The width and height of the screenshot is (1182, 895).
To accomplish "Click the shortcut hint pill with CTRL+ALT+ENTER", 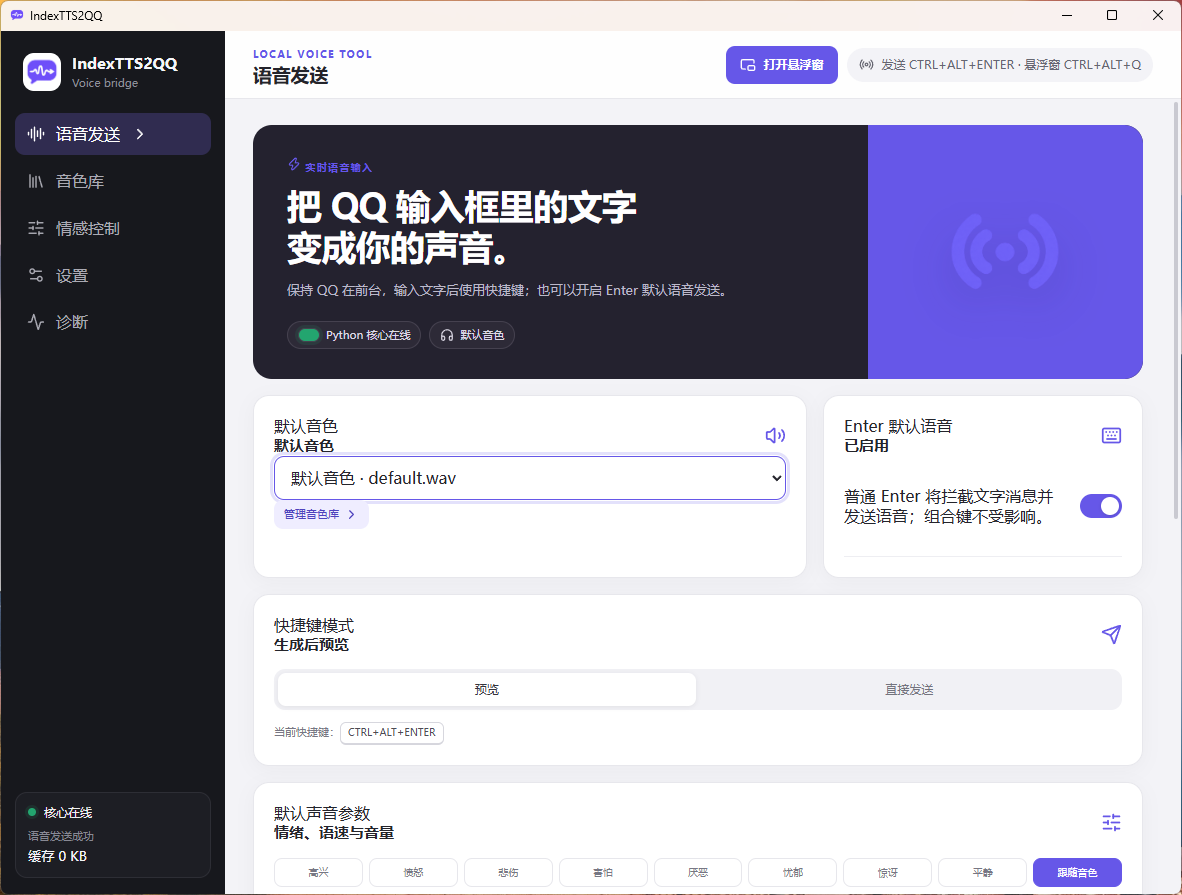I will click(1000, 65).
